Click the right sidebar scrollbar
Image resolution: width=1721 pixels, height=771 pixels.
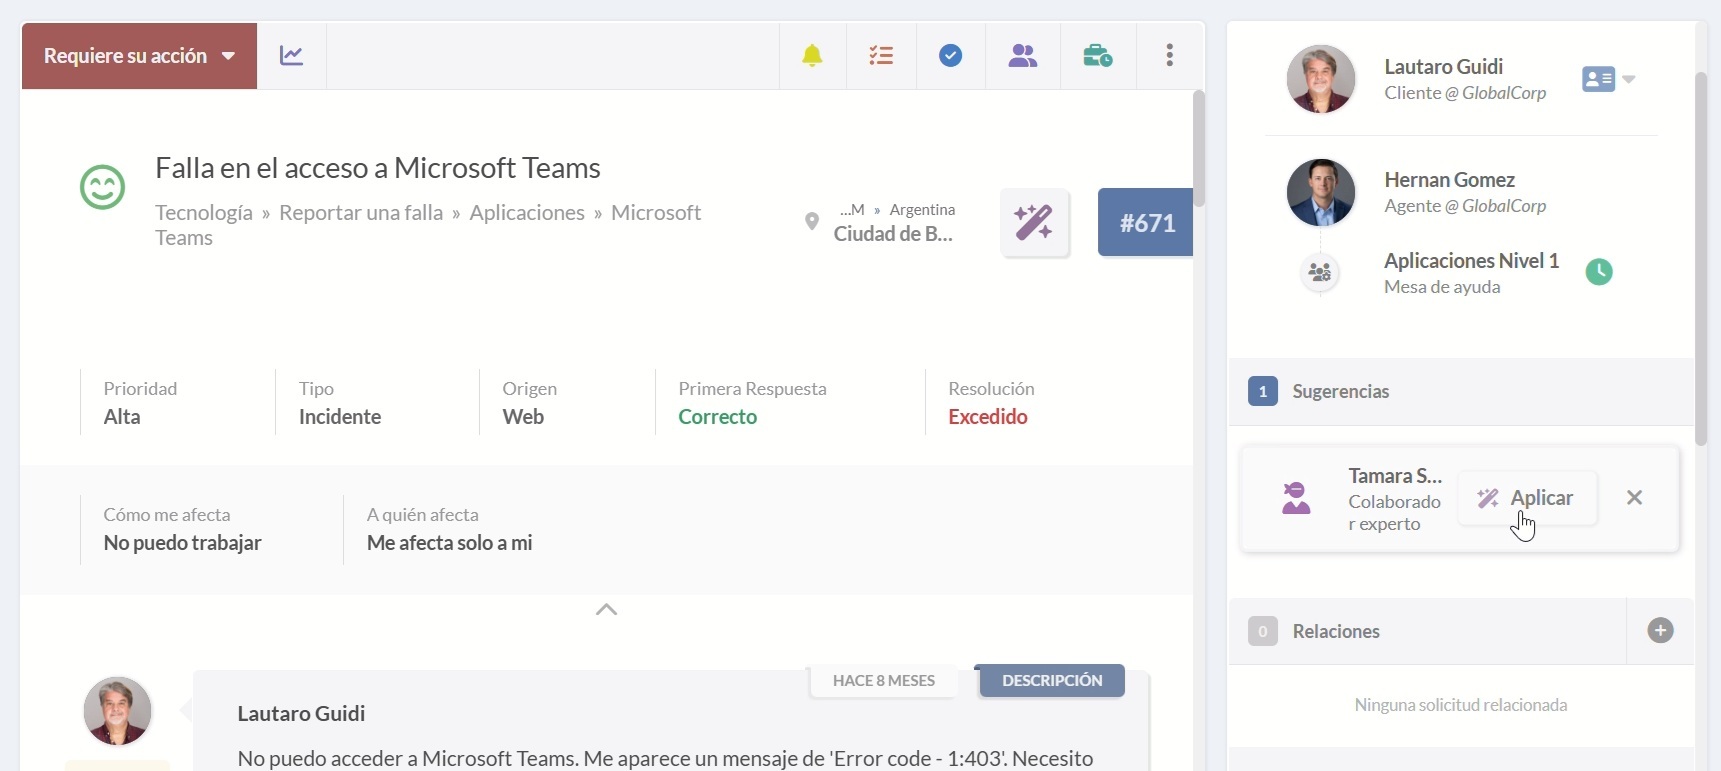point(1701,259)
